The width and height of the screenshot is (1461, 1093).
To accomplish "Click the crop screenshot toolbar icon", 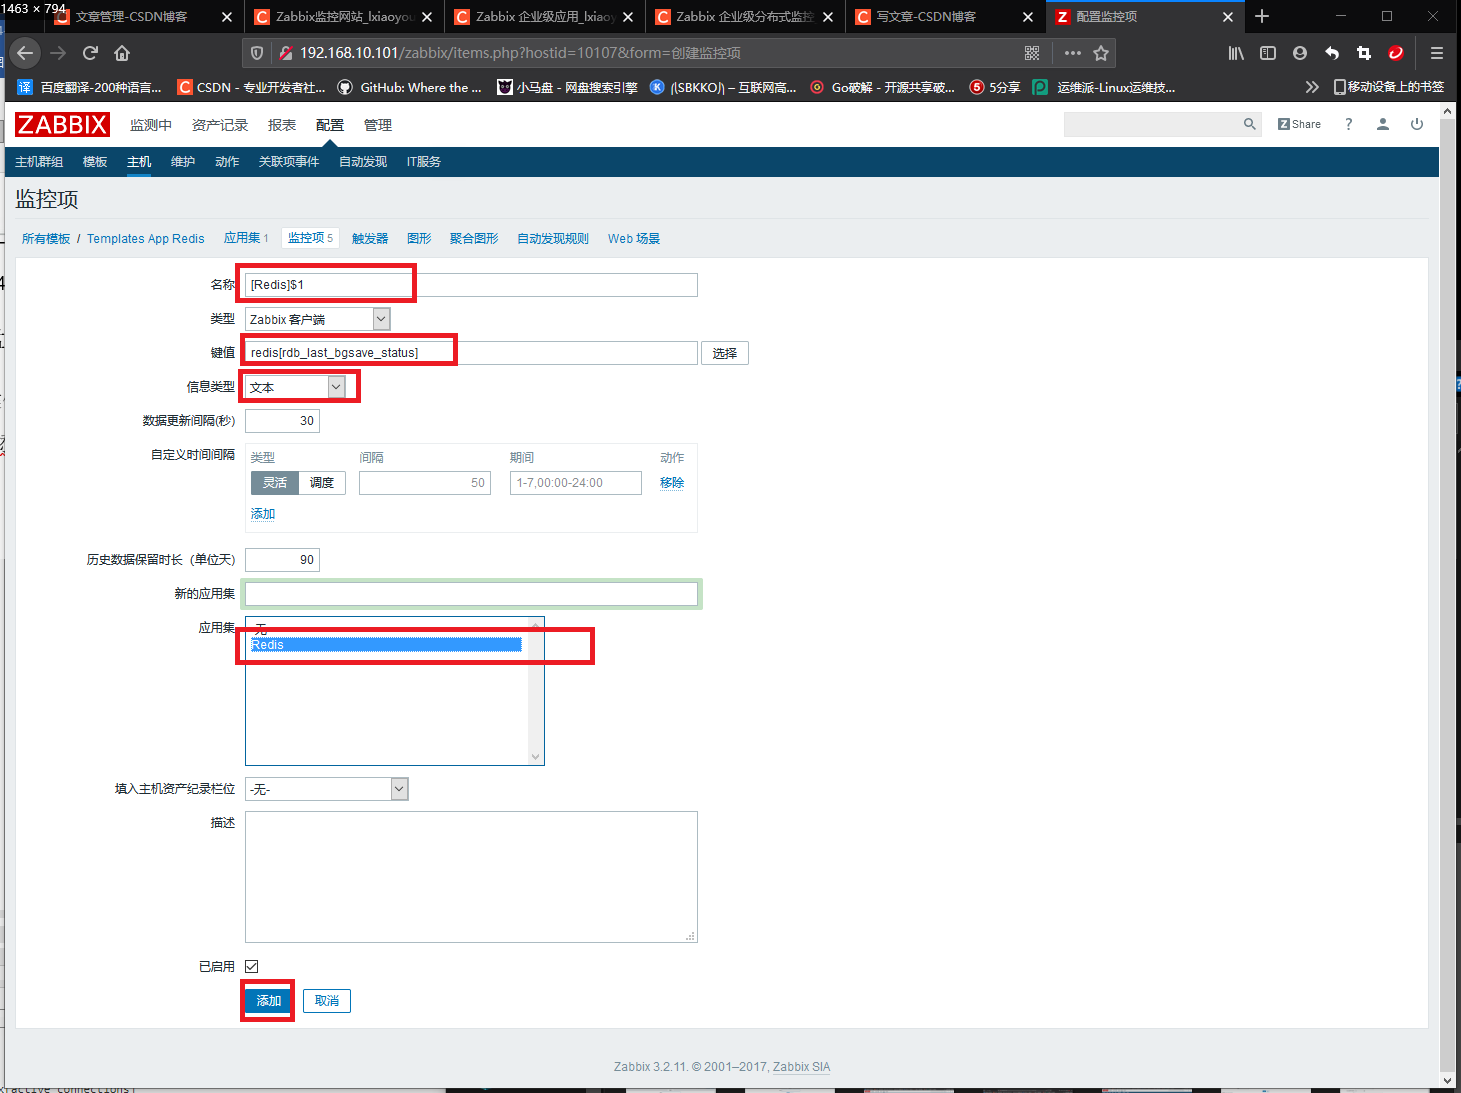I will point(1364,53).
